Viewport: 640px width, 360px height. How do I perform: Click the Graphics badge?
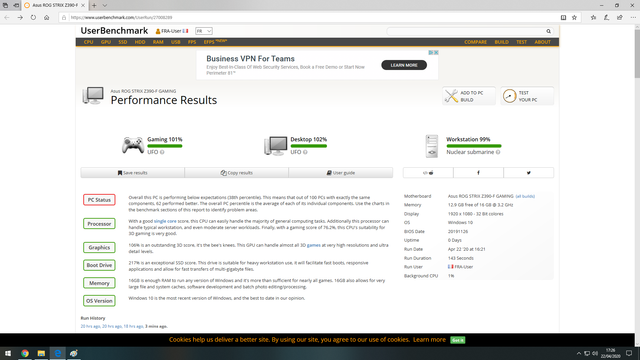click(x=99, y=247)
